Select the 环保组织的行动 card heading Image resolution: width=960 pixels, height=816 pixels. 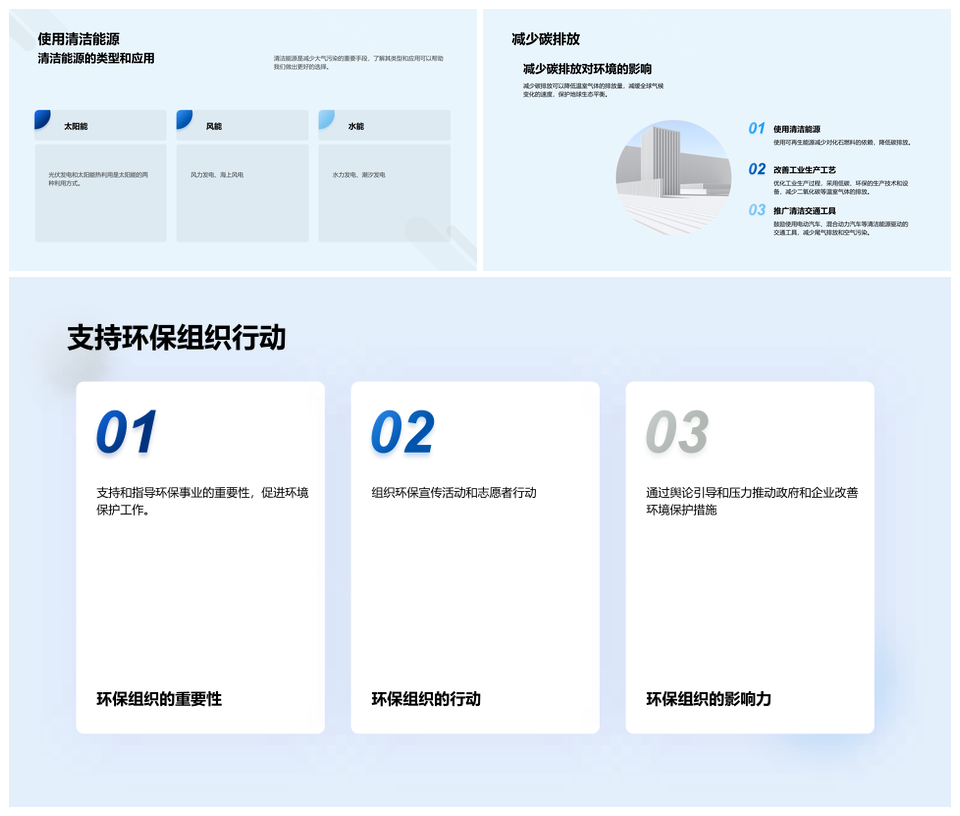point(426,699)
